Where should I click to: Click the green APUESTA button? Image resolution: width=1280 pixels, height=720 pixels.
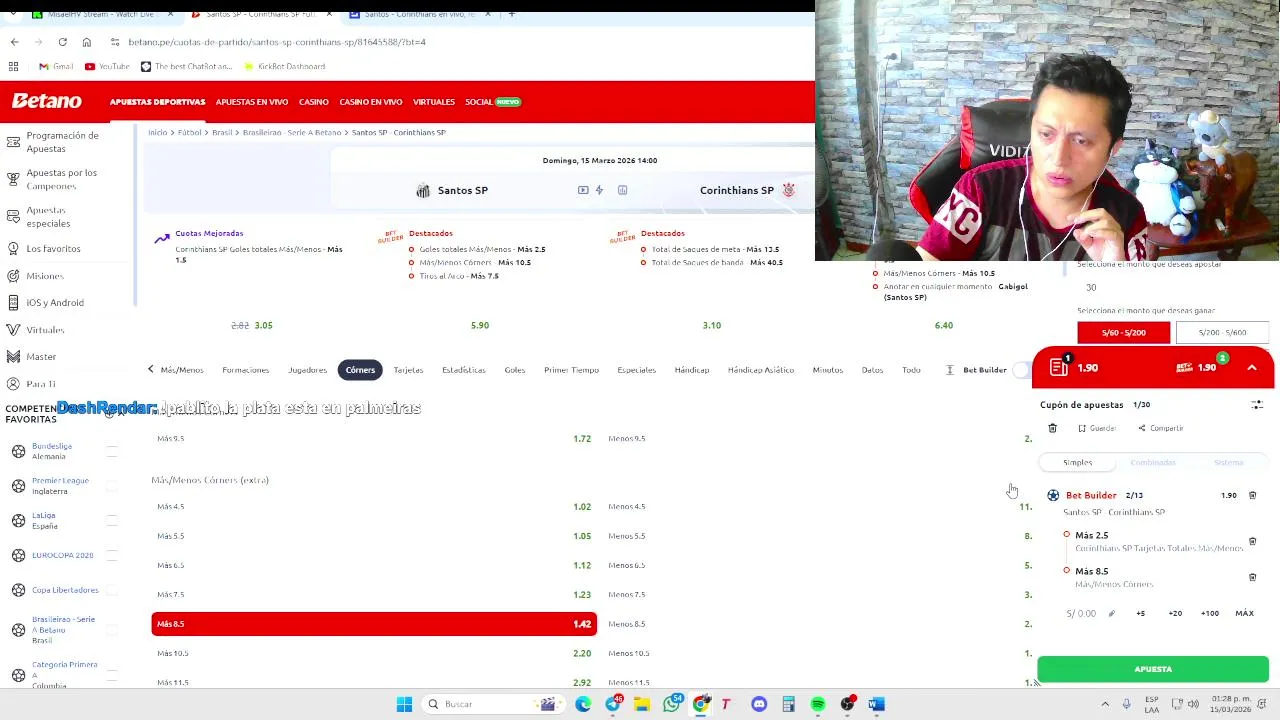pyautogui.click(x=1153, y=669)
